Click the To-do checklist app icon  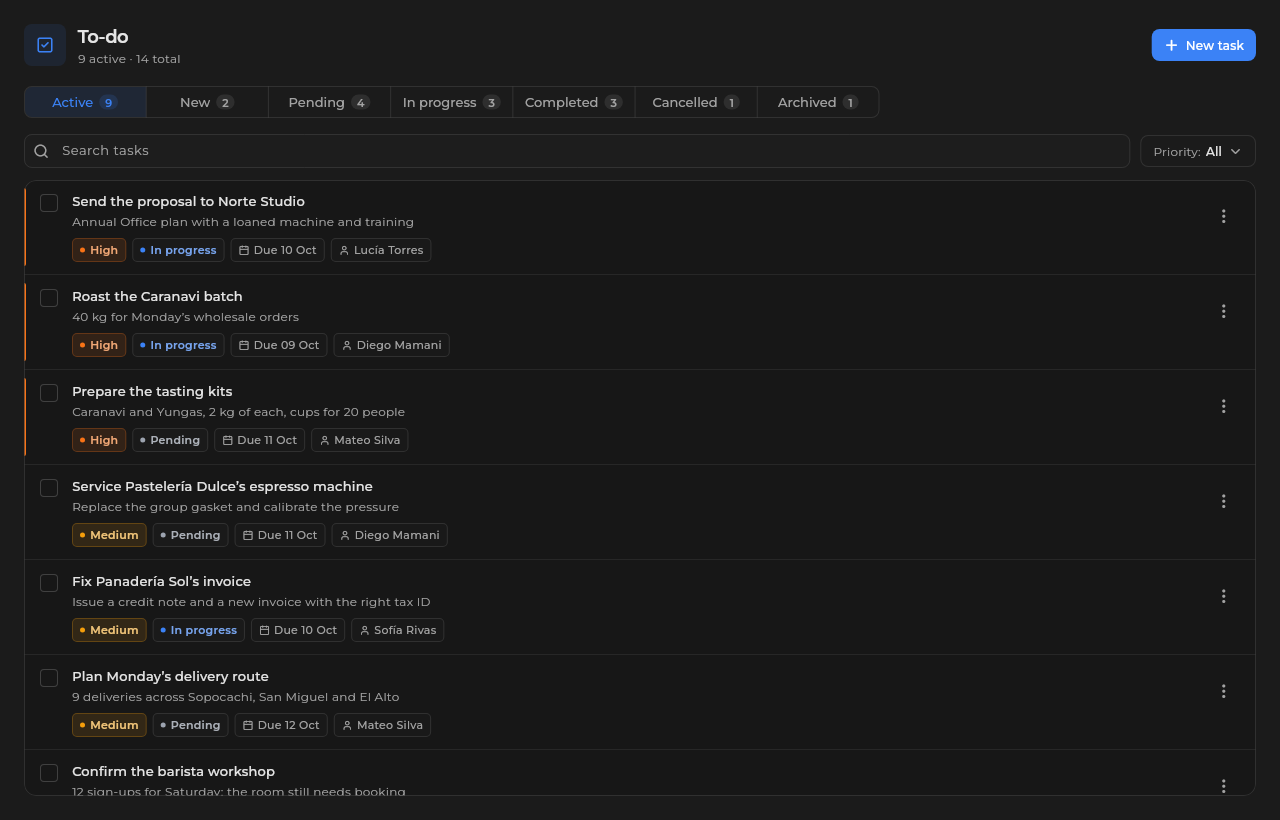tap(45, 45)
